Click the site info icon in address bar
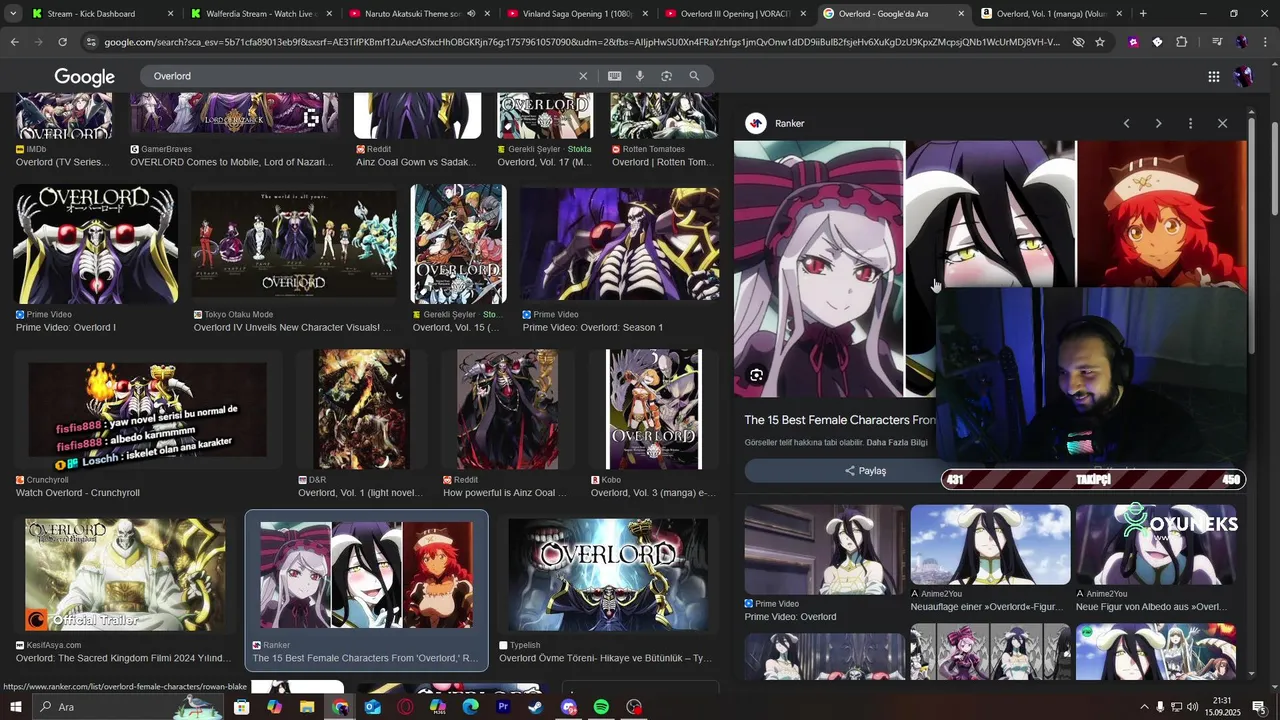The height and width of the screenshot is (720, 1280). 92,42
